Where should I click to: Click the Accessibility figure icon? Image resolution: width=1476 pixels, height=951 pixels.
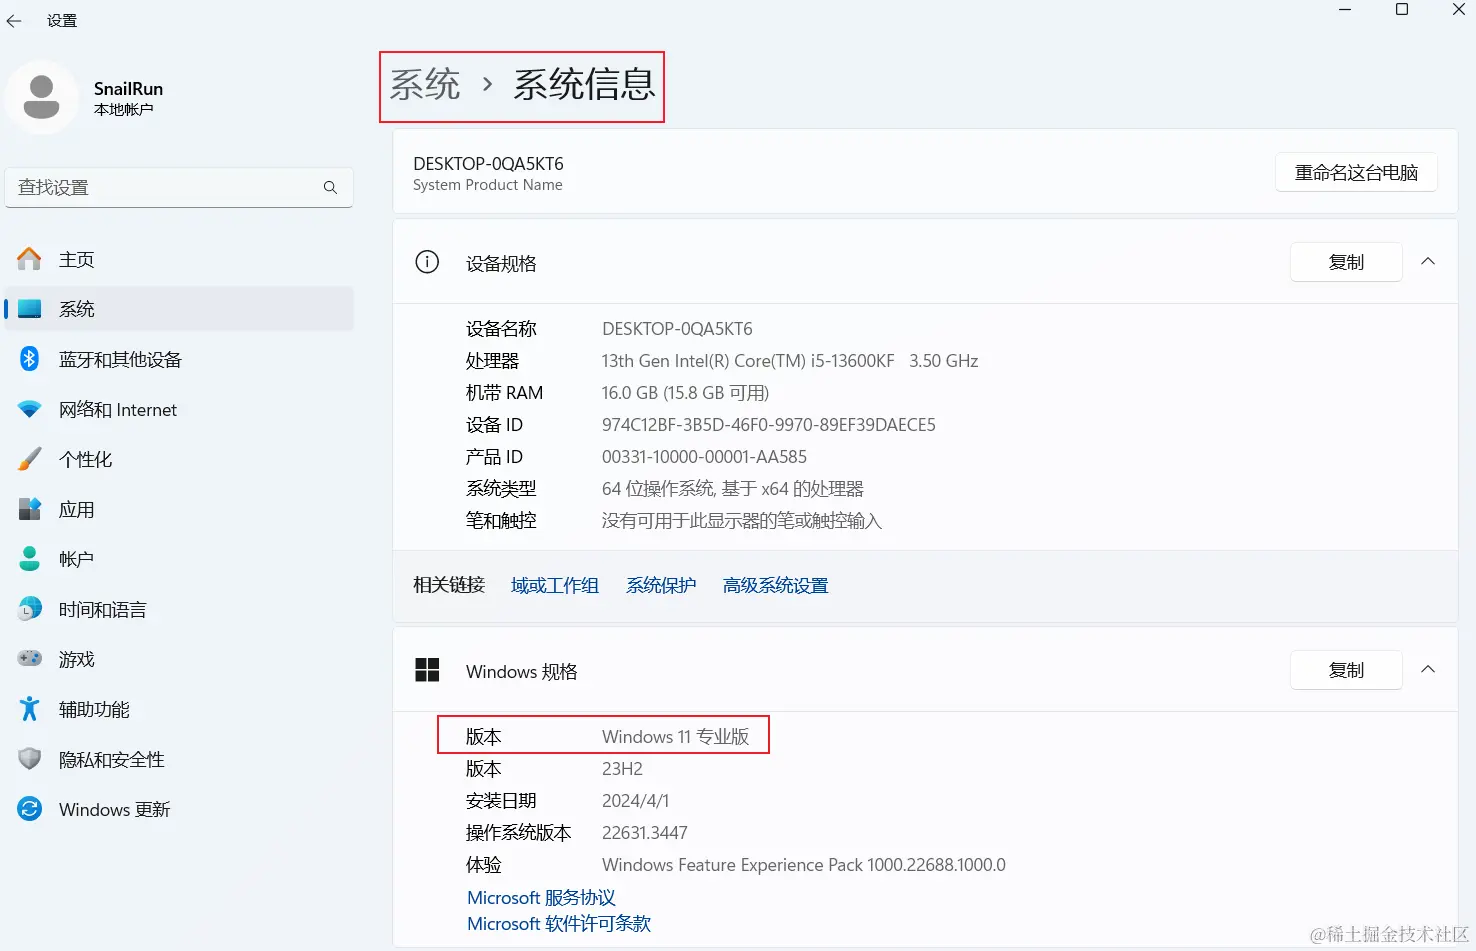pyautogui.click(x=30, y=709)
